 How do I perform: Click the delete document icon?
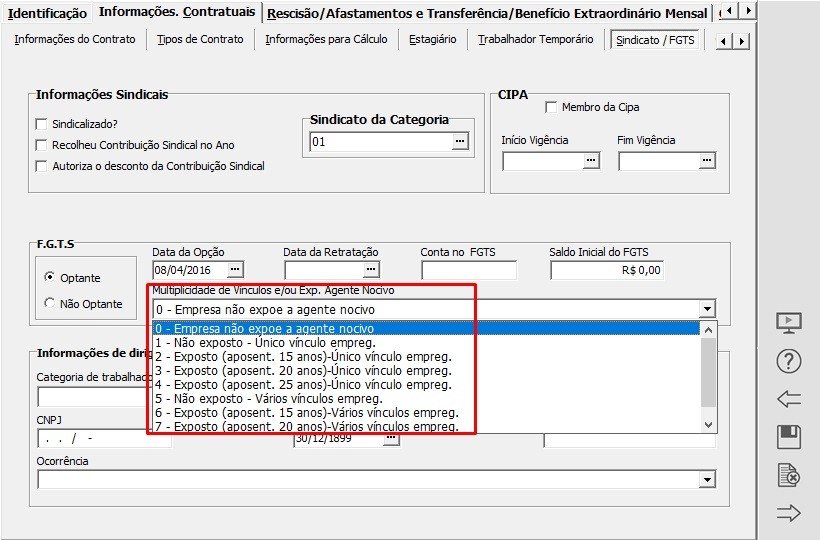click(x=789, y=475)
